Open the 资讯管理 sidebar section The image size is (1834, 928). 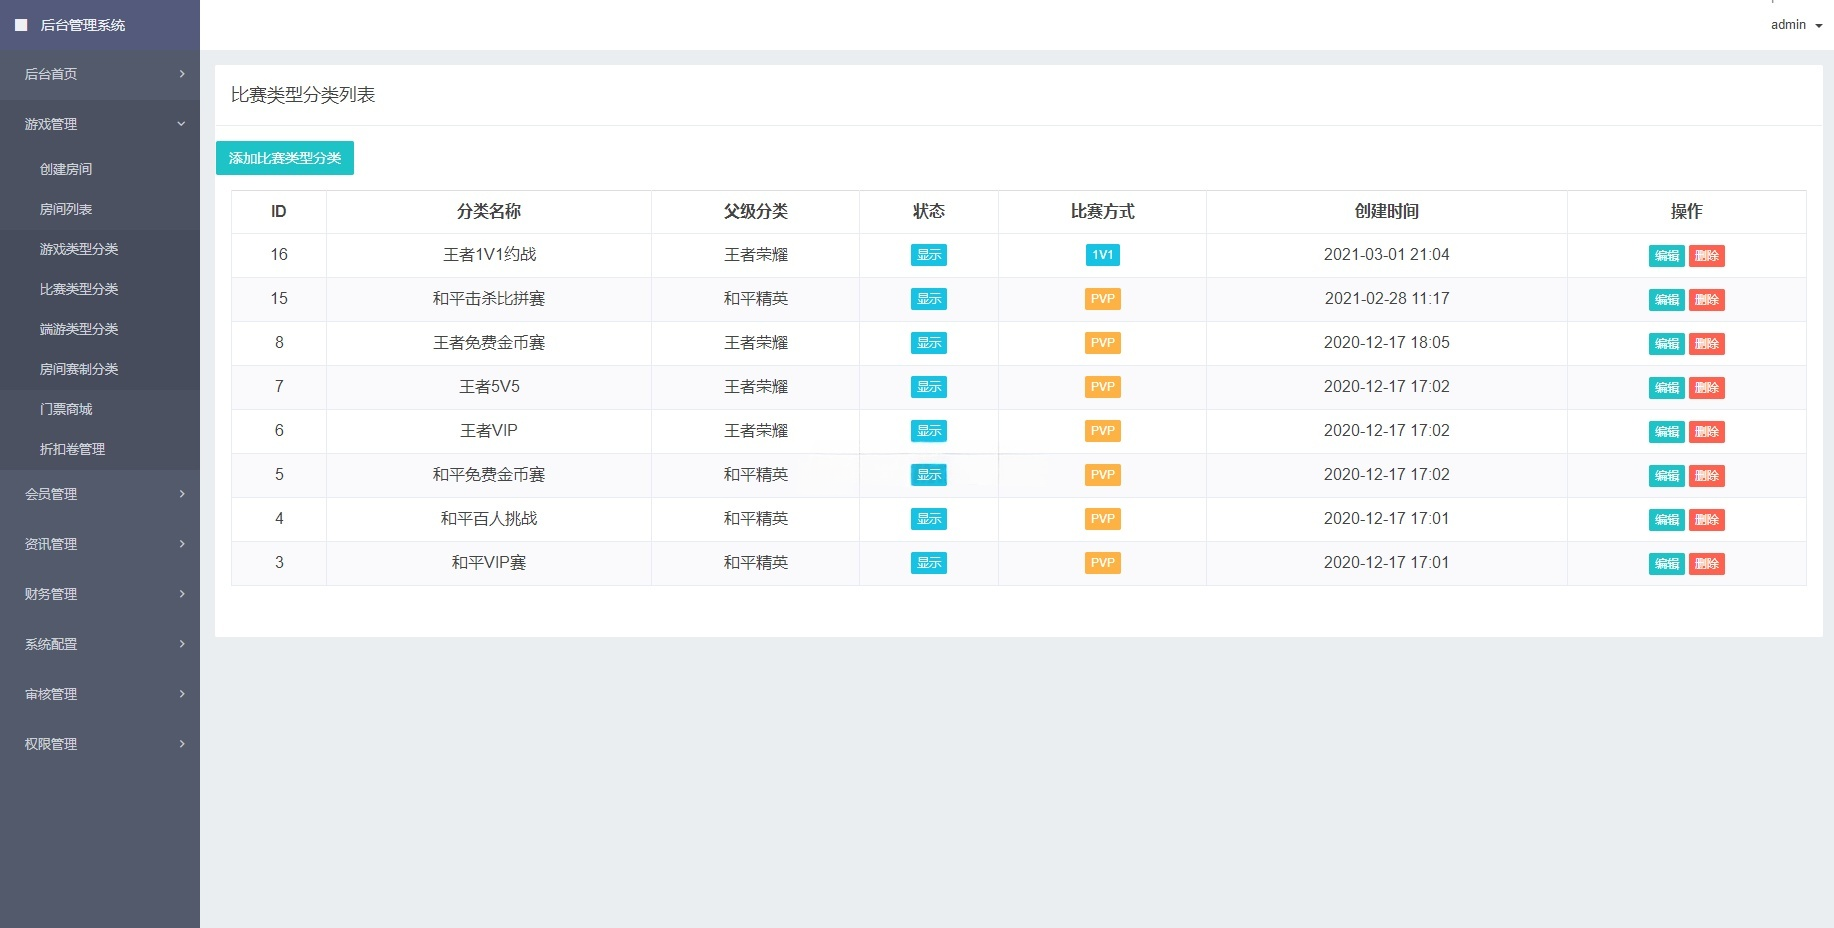click(x=52, y=543)
